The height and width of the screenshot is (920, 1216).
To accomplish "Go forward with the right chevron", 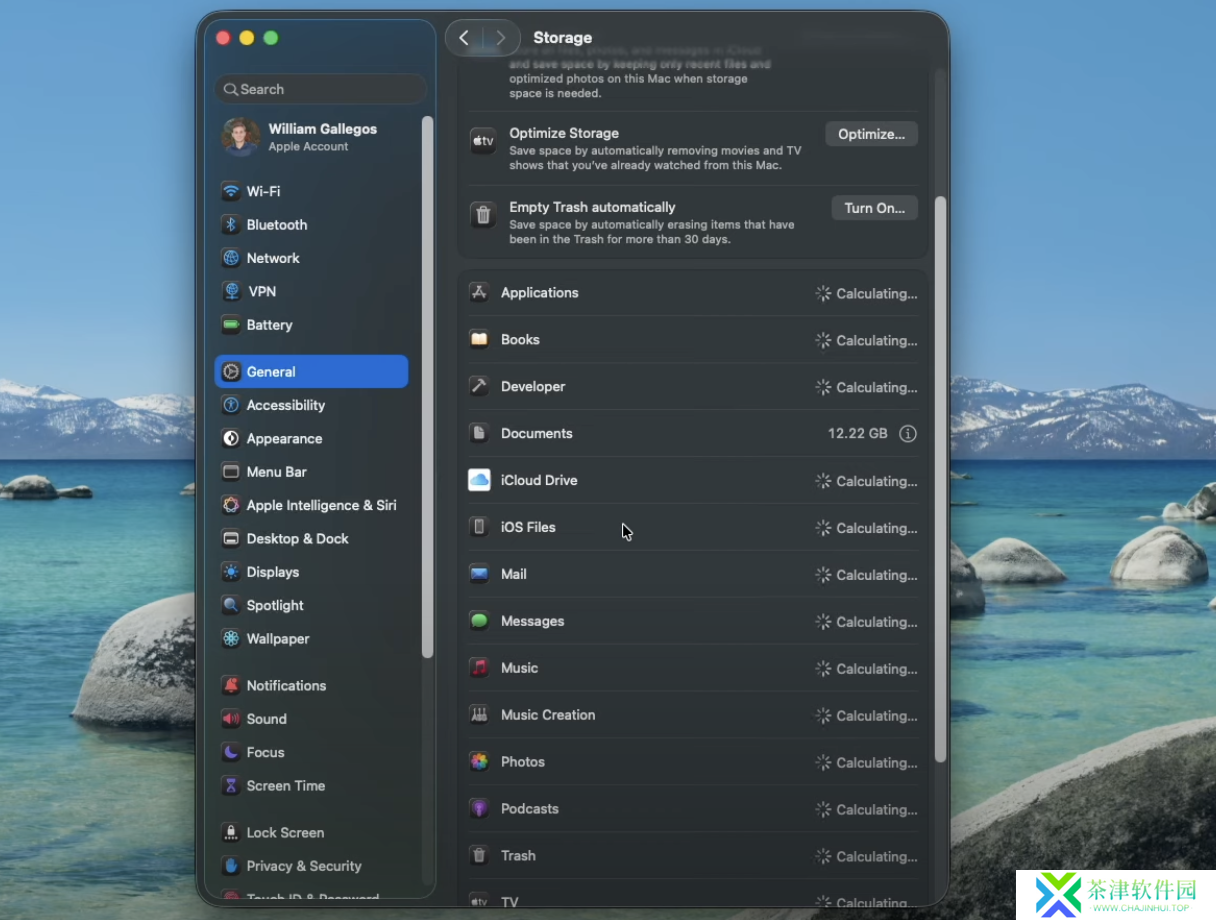I will (x=501, y=38).
